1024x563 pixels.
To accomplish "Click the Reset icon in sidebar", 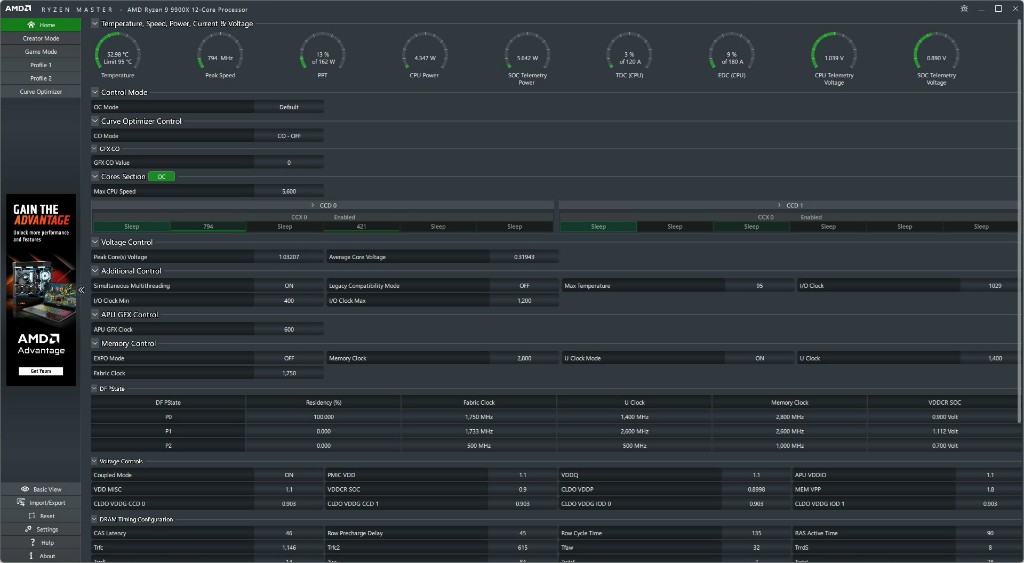I will 32,516.
